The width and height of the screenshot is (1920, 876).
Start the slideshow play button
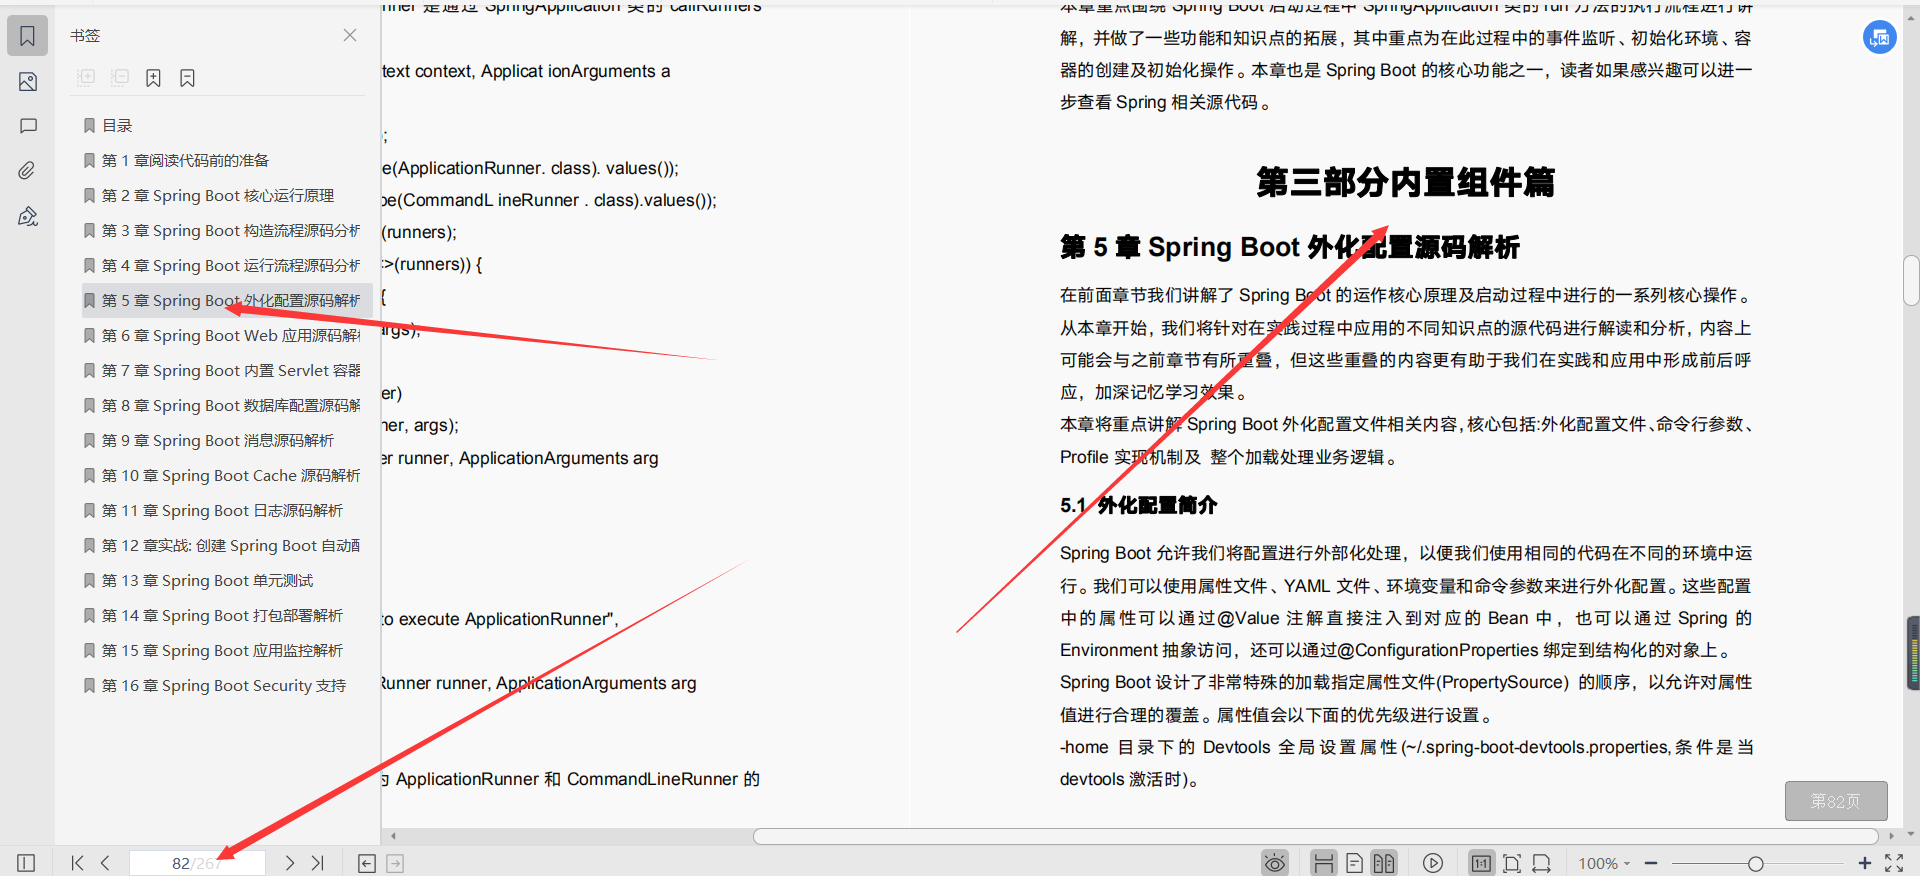(1433, 863)
